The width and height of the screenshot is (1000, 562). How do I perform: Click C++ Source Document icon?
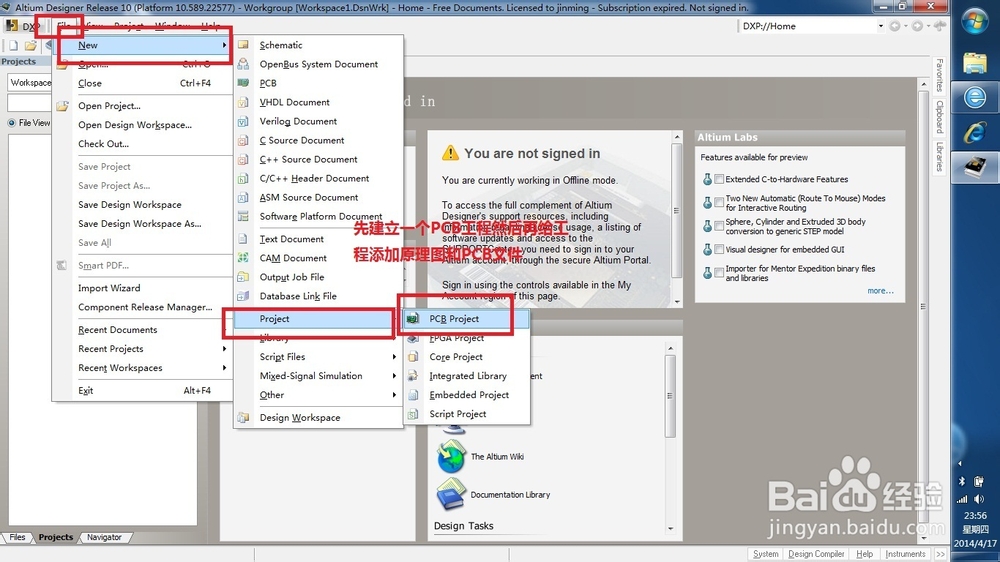[x=243, y=159]
